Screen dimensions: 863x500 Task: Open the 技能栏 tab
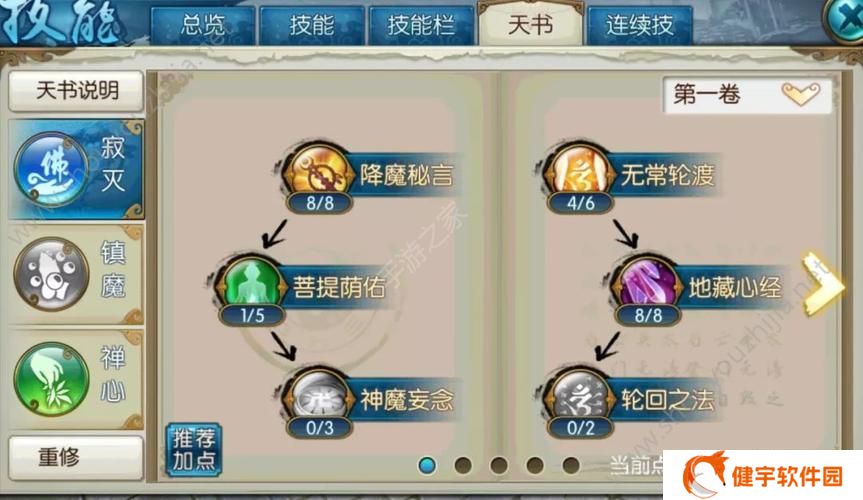[421, 25]
